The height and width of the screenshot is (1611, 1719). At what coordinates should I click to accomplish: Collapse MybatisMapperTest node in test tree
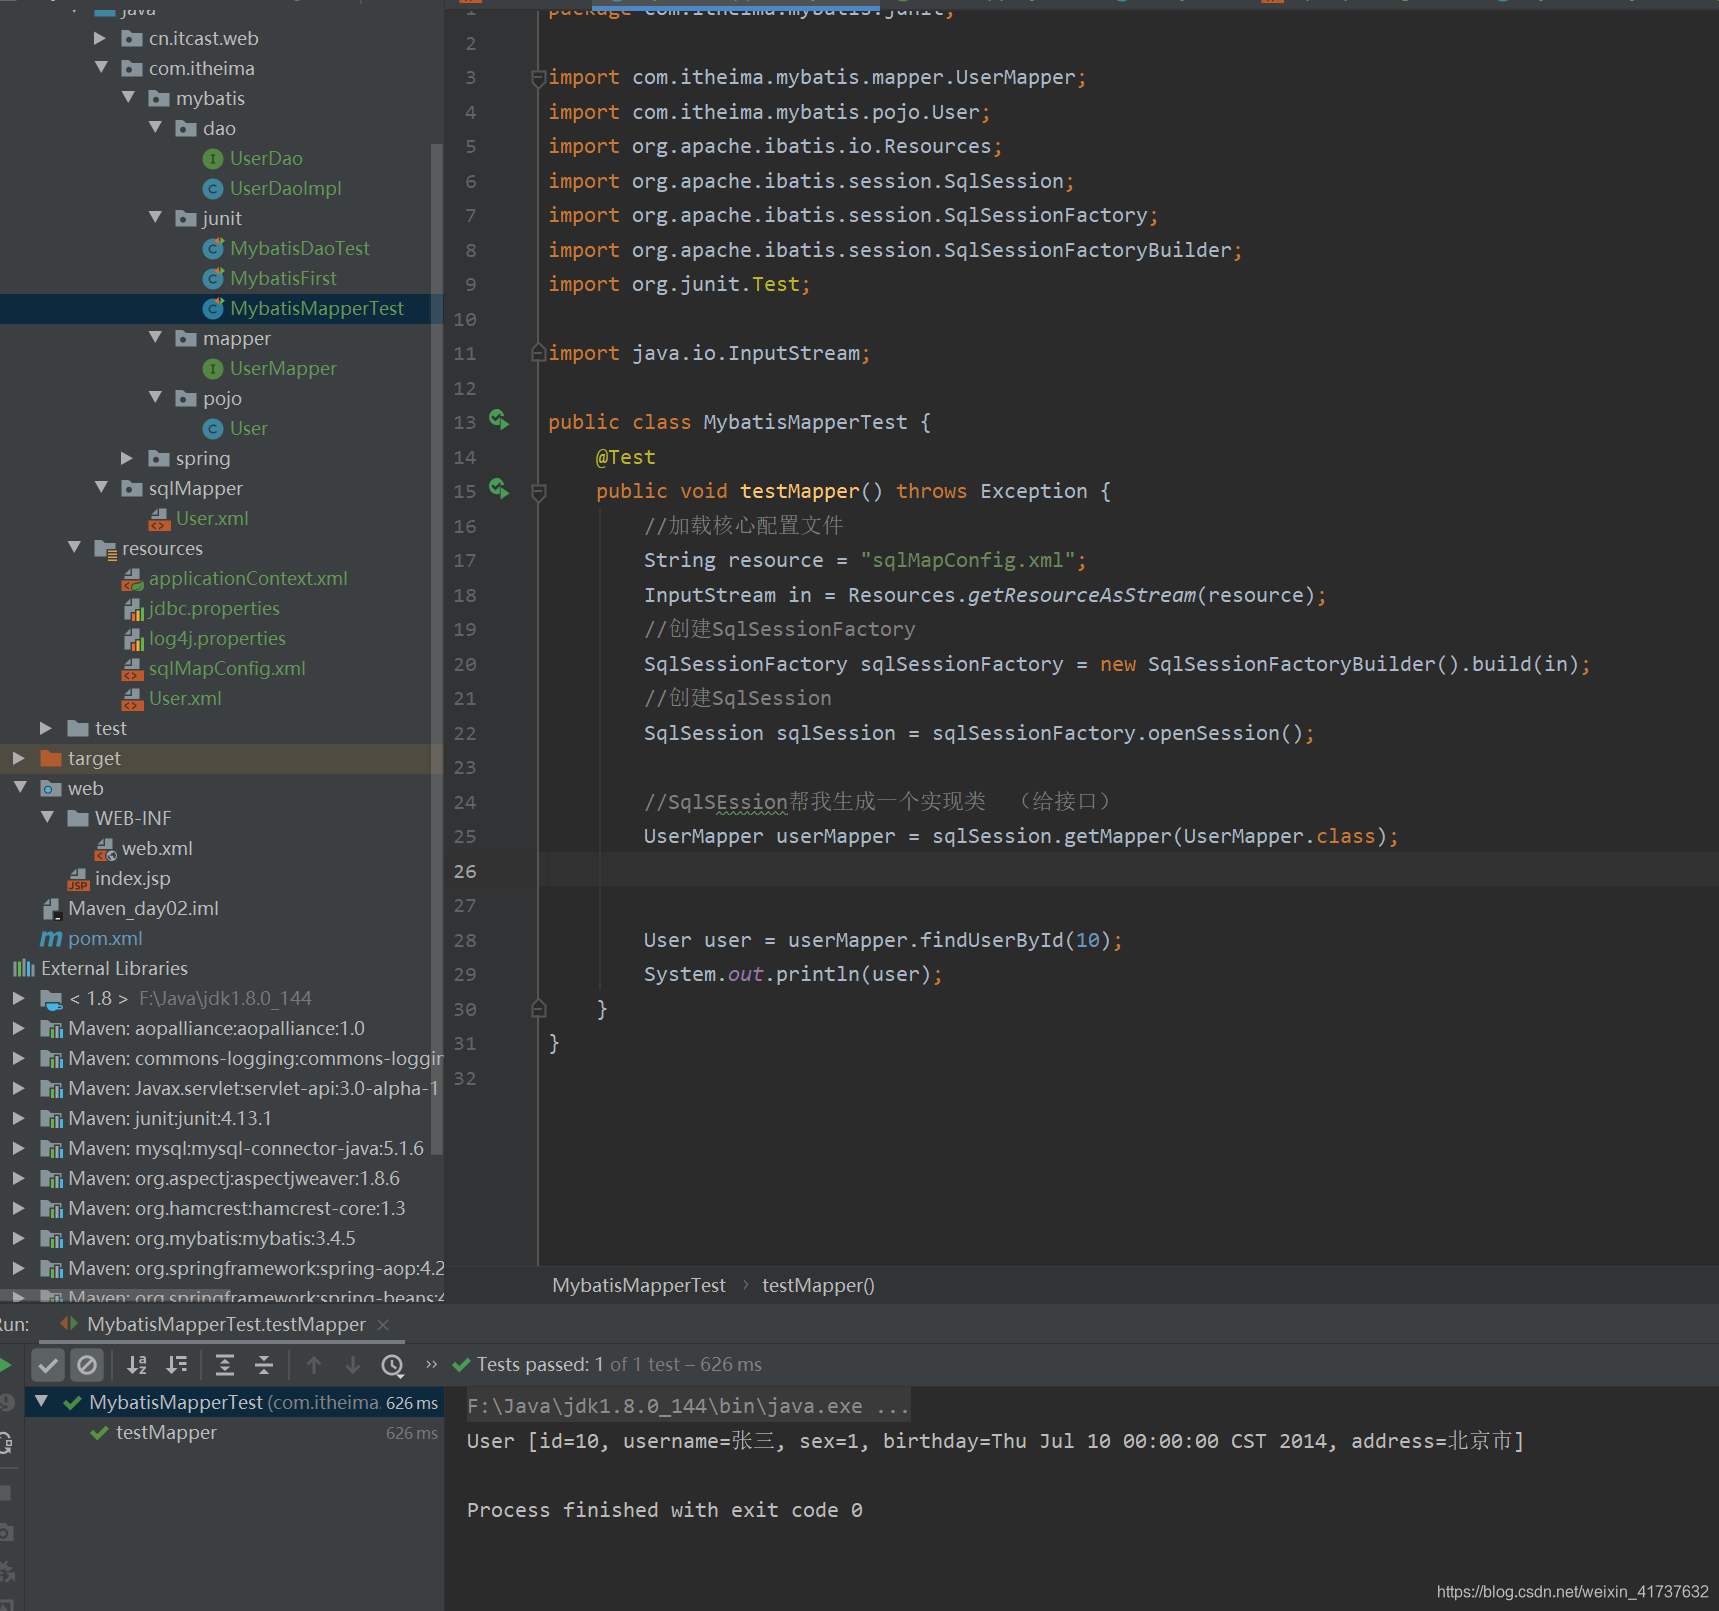point(41,1401)
